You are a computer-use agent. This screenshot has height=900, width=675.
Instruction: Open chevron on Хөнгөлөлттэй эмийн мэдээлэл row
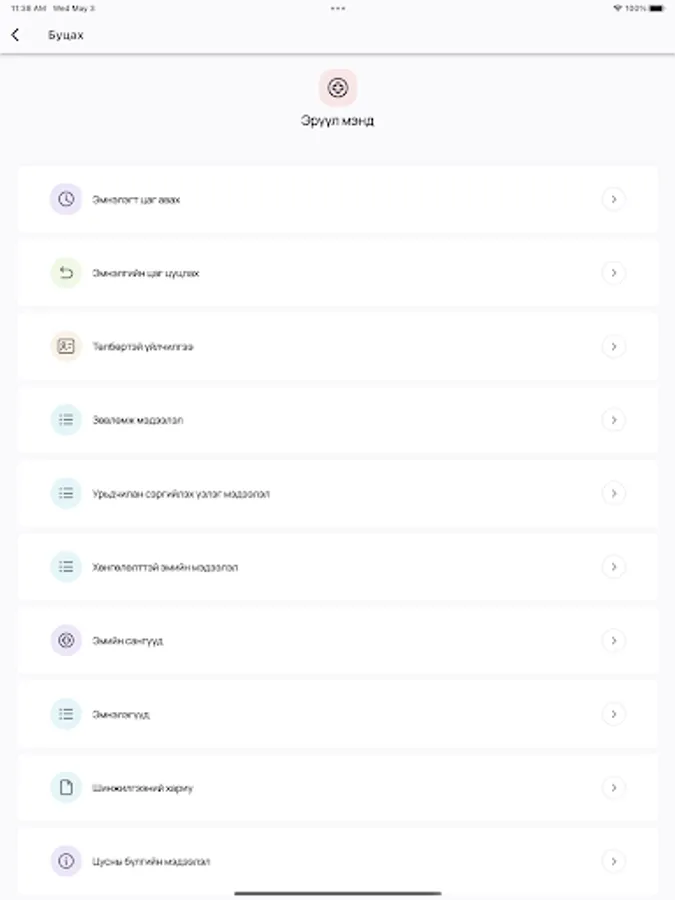pyautogui.click(x=614, y=567)
